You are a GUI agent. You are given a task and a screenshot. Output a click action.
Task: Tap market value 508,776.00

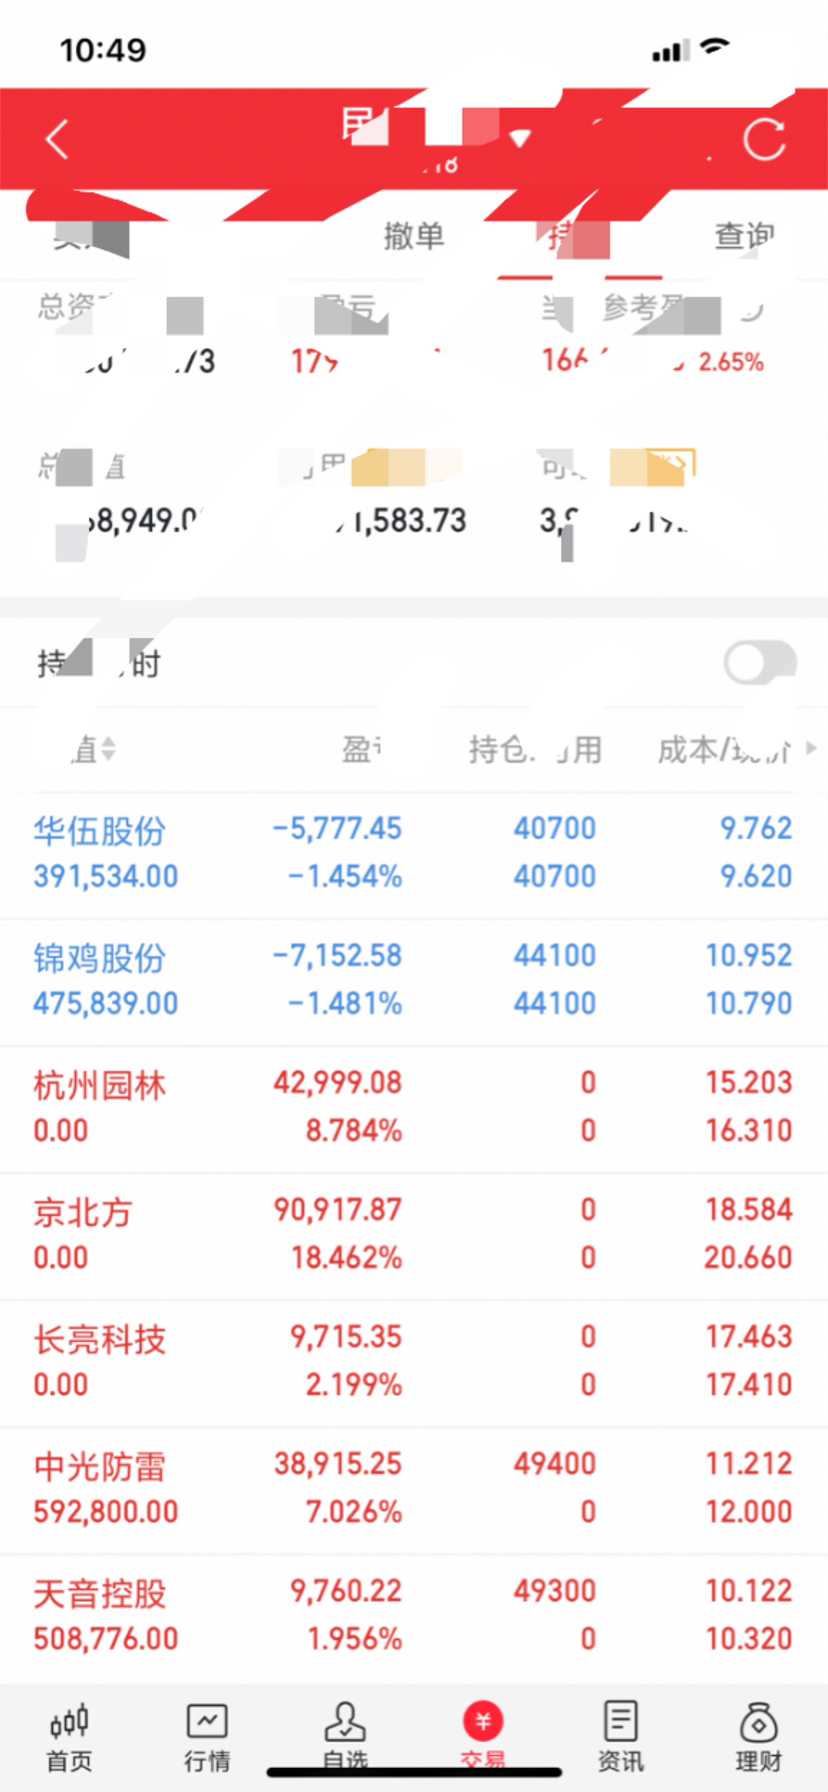[106, 1638]
